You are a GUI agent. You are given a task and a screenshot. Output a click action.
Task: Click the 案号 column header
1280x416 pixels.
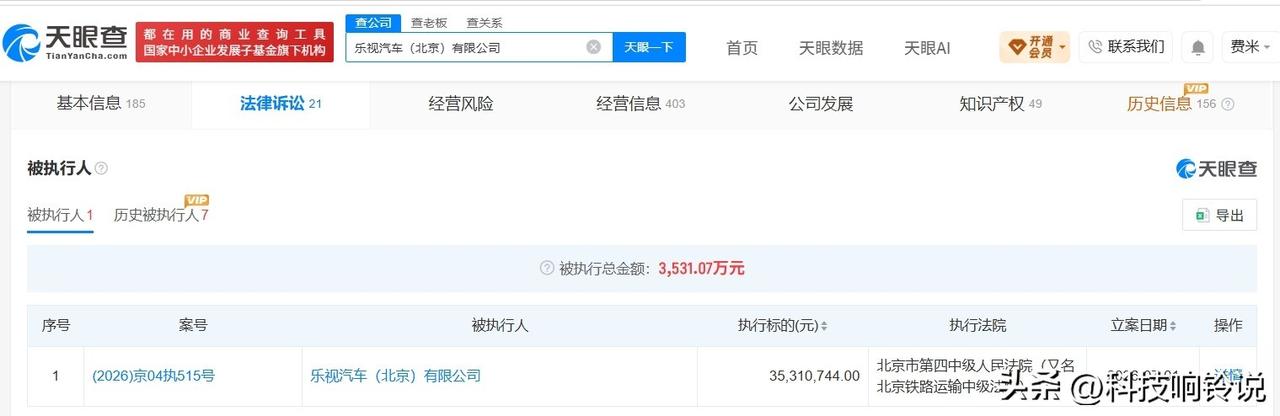pyautogui.click(x=193, y=326)
